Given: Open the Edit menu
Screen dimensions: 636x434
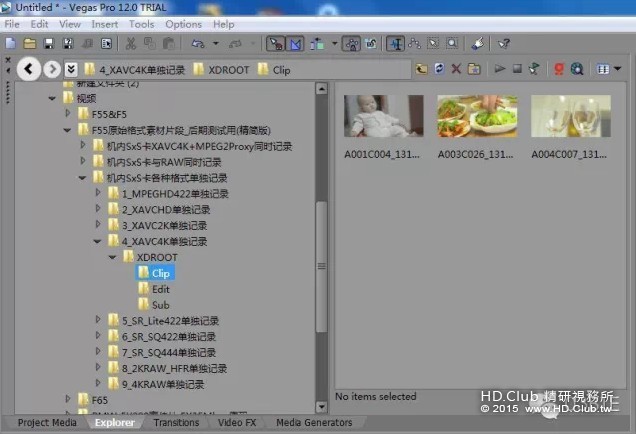Looking at the screenshot, I should (39, 24).
